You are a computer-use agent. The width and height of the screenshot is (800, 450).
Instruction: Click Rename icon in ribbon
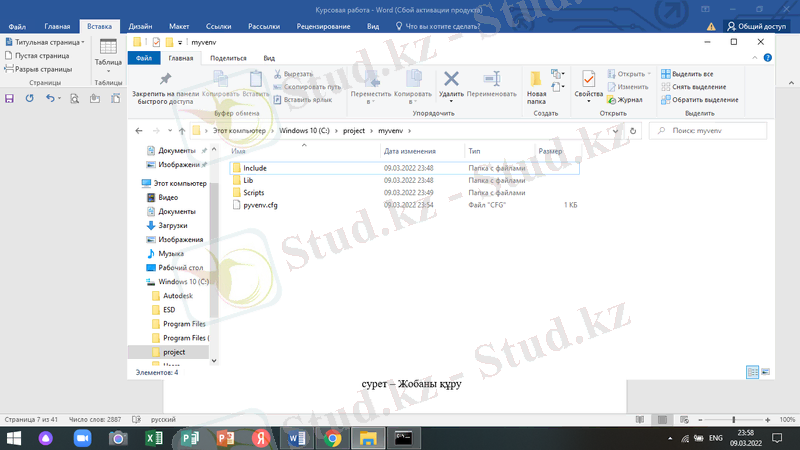point(491,84)
